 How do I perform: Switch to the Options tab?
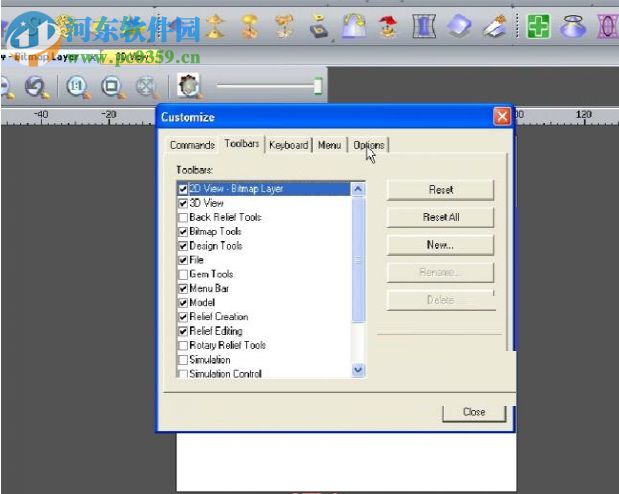(369, 145)
